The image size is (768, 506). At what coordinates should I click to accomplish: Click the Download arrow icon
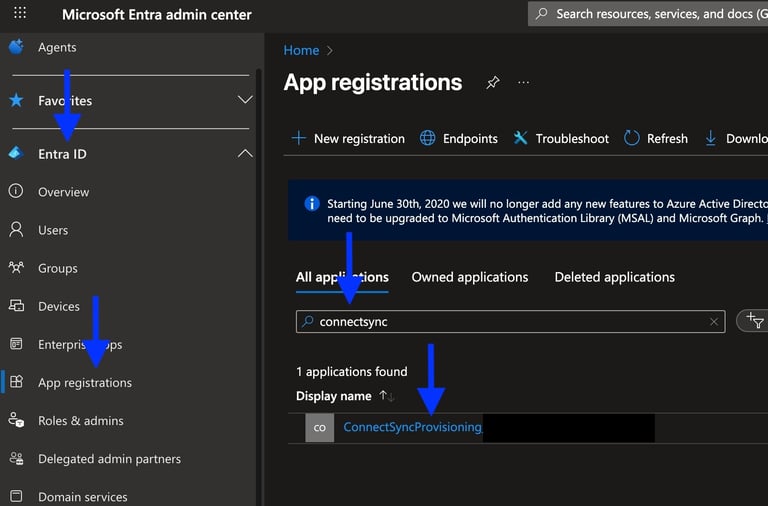pos(710,138)
